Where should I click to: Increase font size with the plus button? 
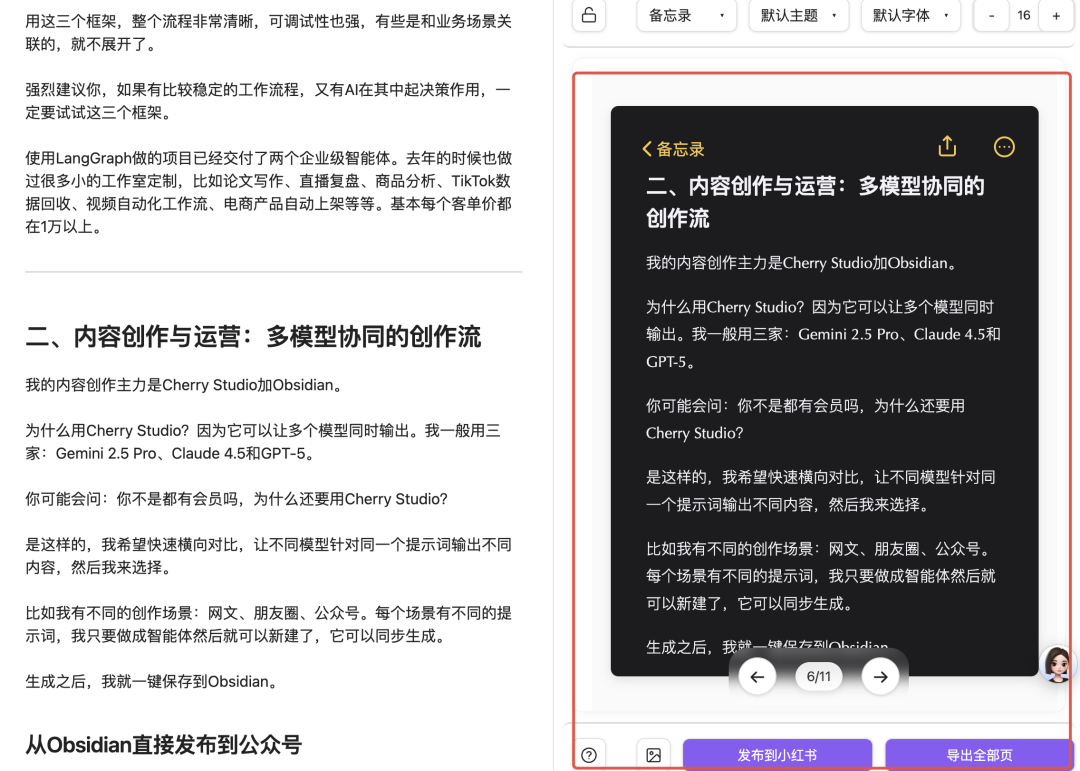pyautogui.click(x=1055, y=15)
